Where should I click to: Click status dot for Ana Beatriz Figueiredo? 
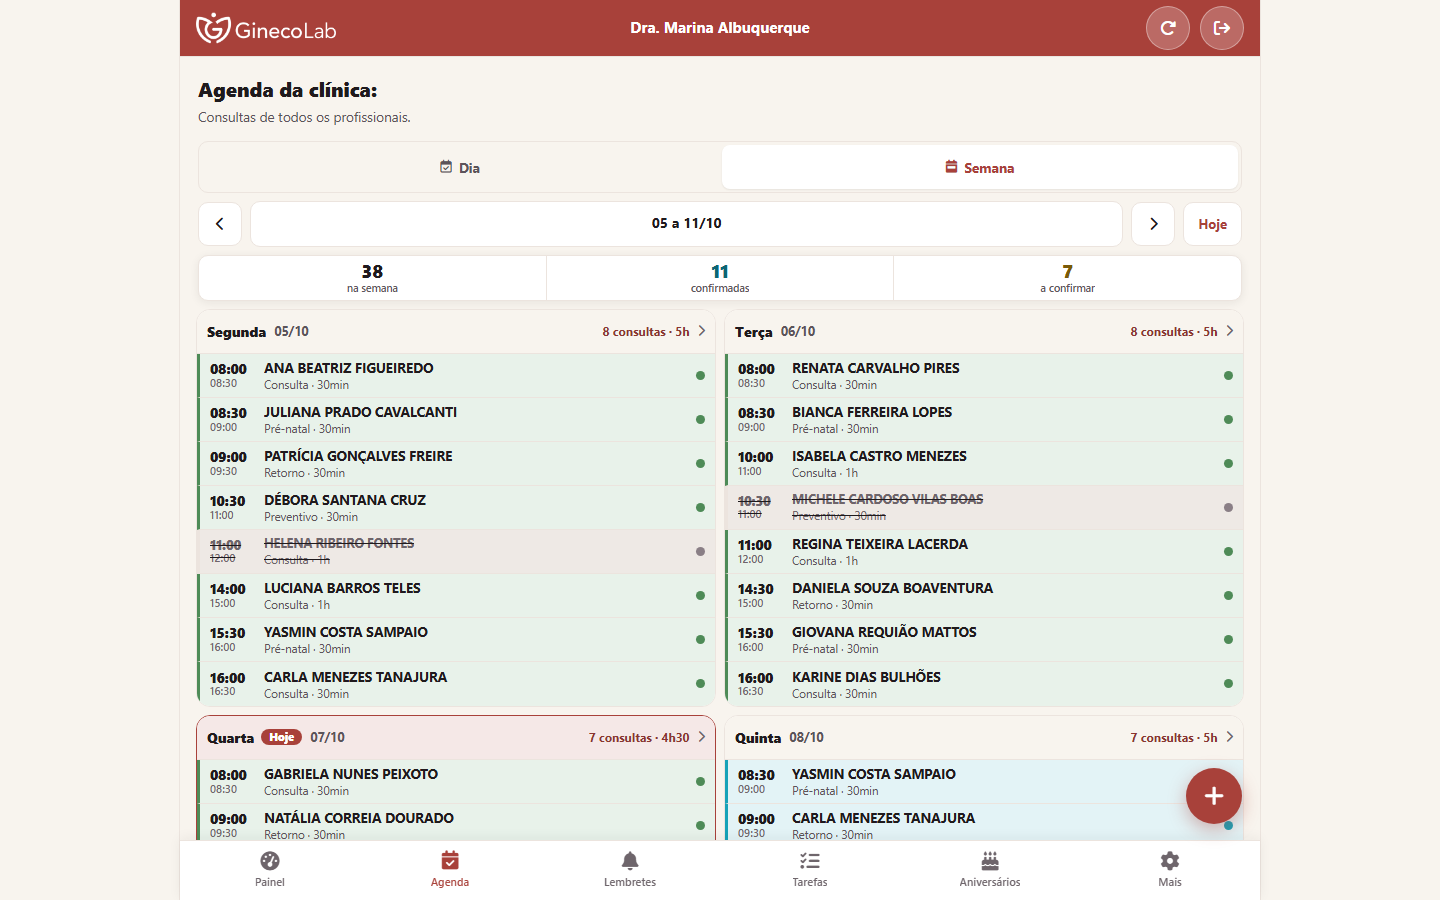coord(700,376)
